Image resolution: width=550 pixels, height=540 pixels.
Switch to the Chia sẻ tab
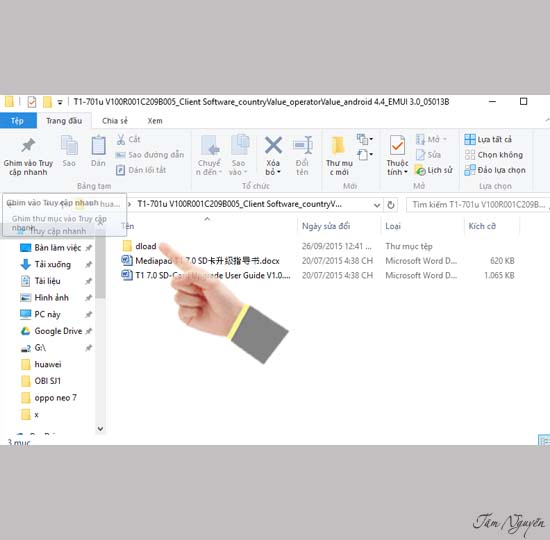[x=115, y=121]
